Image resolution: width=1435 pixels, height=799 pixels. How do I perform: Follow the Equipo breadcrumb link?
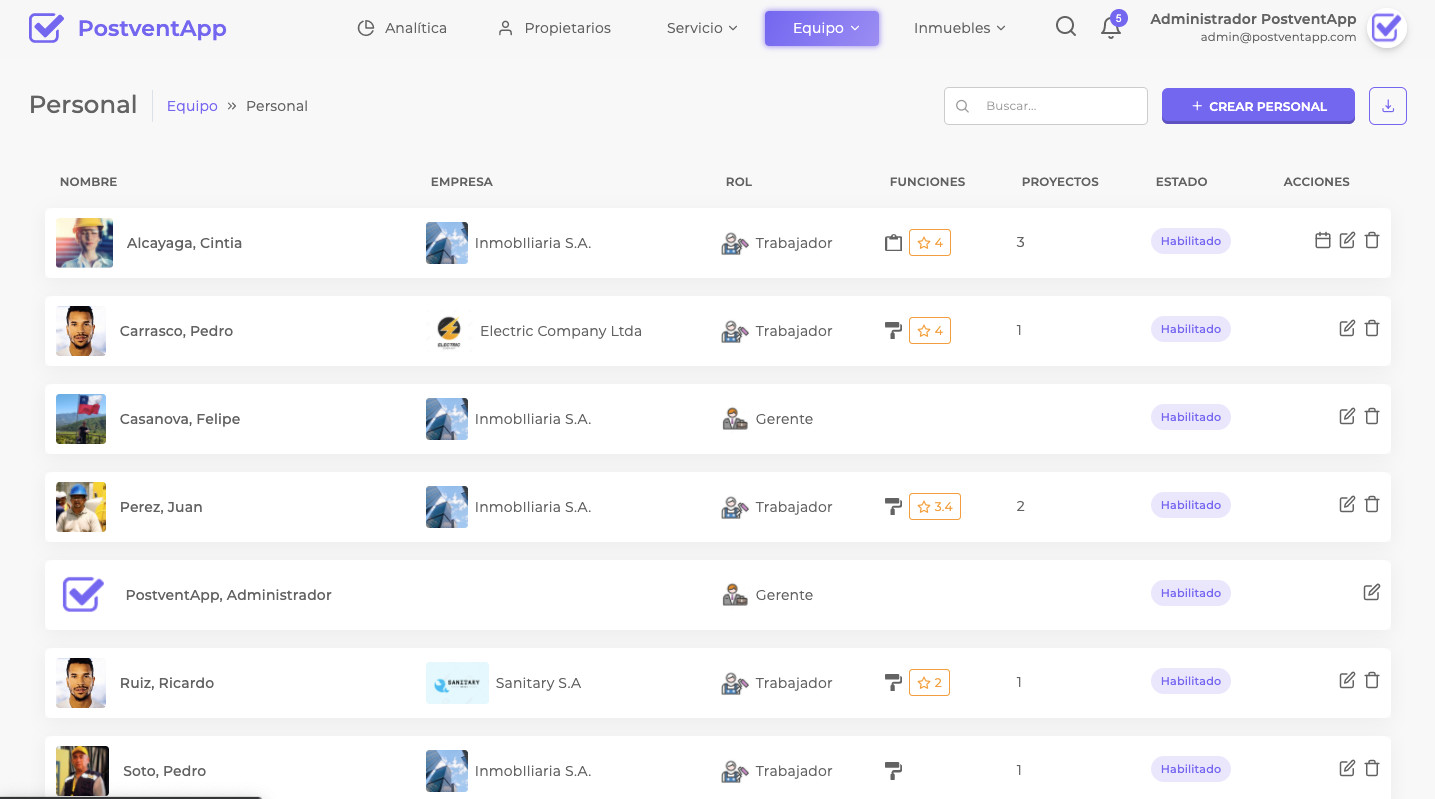coord(192,106)
